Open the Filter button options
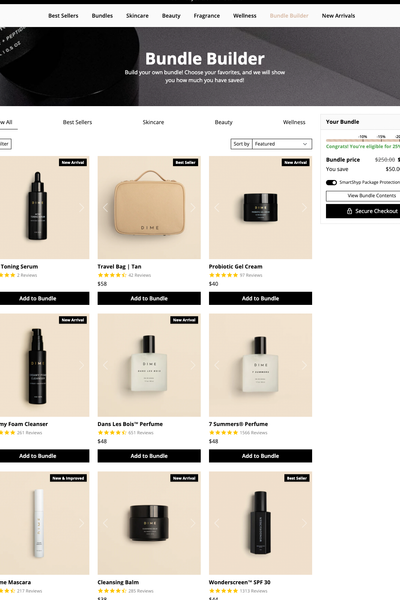This screenshot has height=600, width=400. coord(5,144)
